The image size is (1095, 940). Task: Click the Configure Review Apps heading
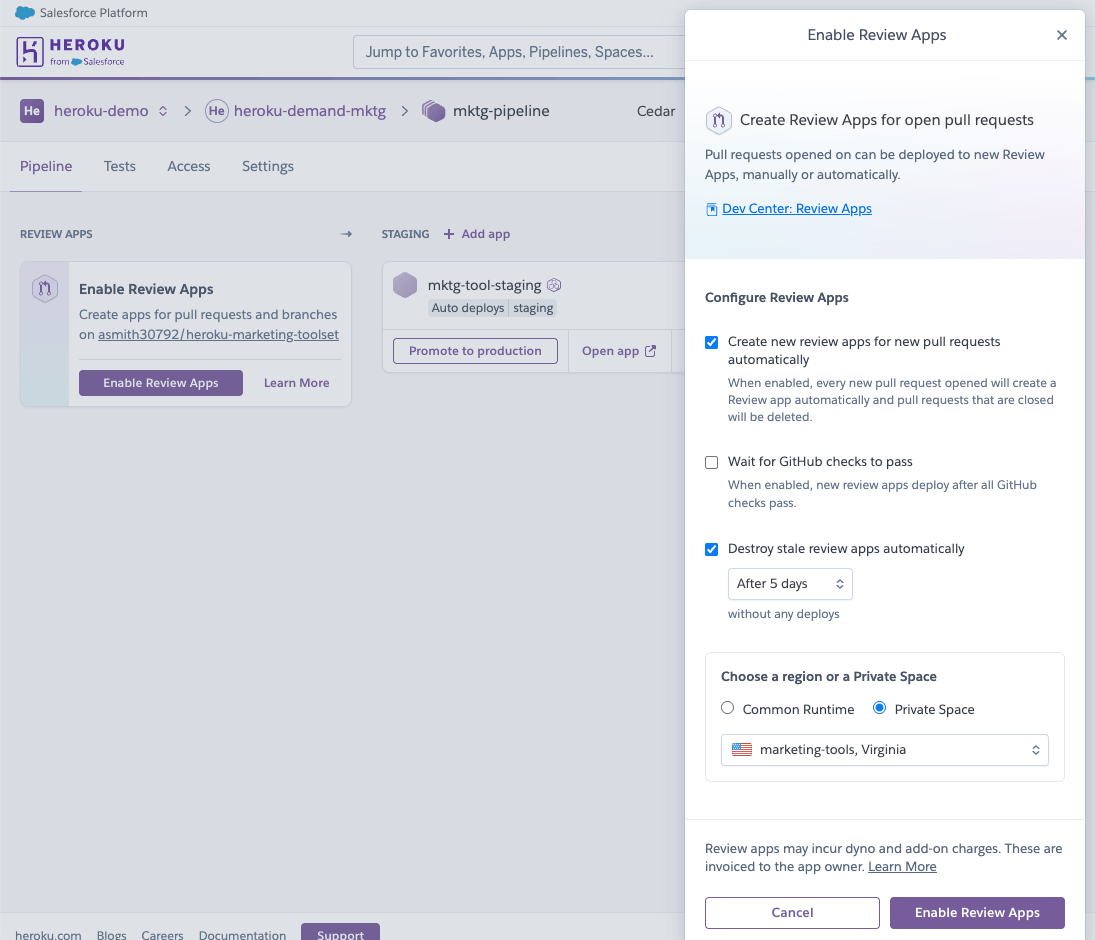click(x=777, y=298)
